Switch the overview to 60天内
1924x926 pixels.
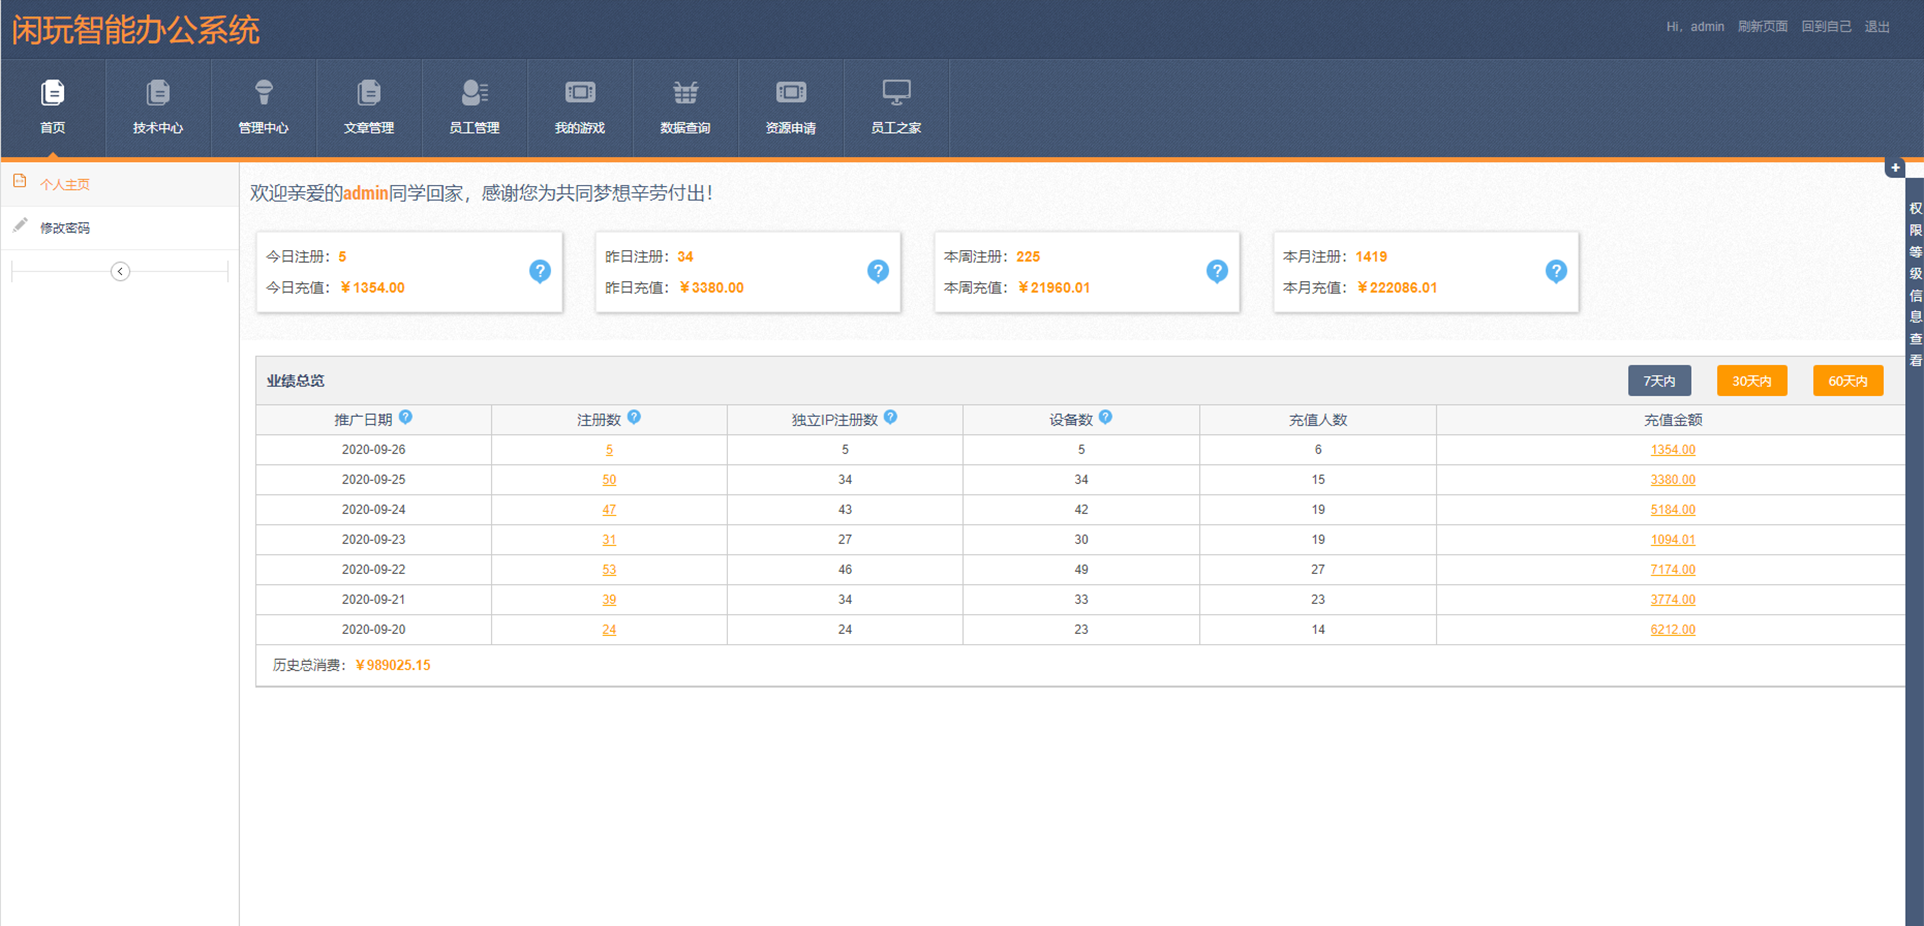[1848, 381]
